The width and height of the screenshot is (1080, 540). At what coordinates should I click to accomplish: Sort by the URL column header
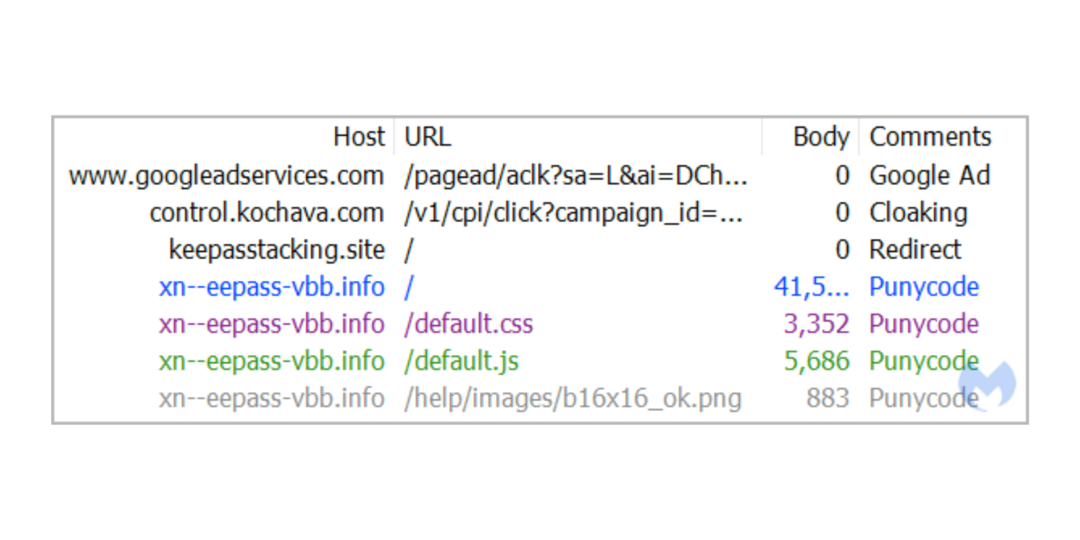(x=427, y=137)
